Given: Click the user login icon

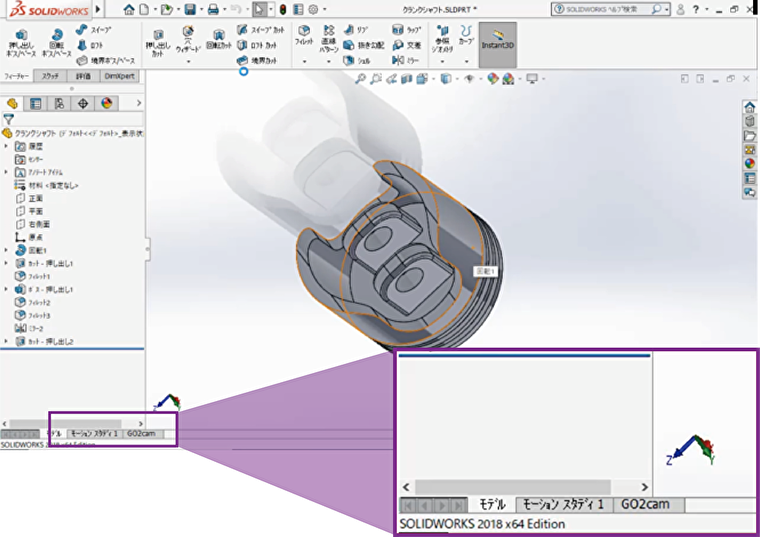Looking at the screenshot, I should pyautogui.click(x=681, y=9).
